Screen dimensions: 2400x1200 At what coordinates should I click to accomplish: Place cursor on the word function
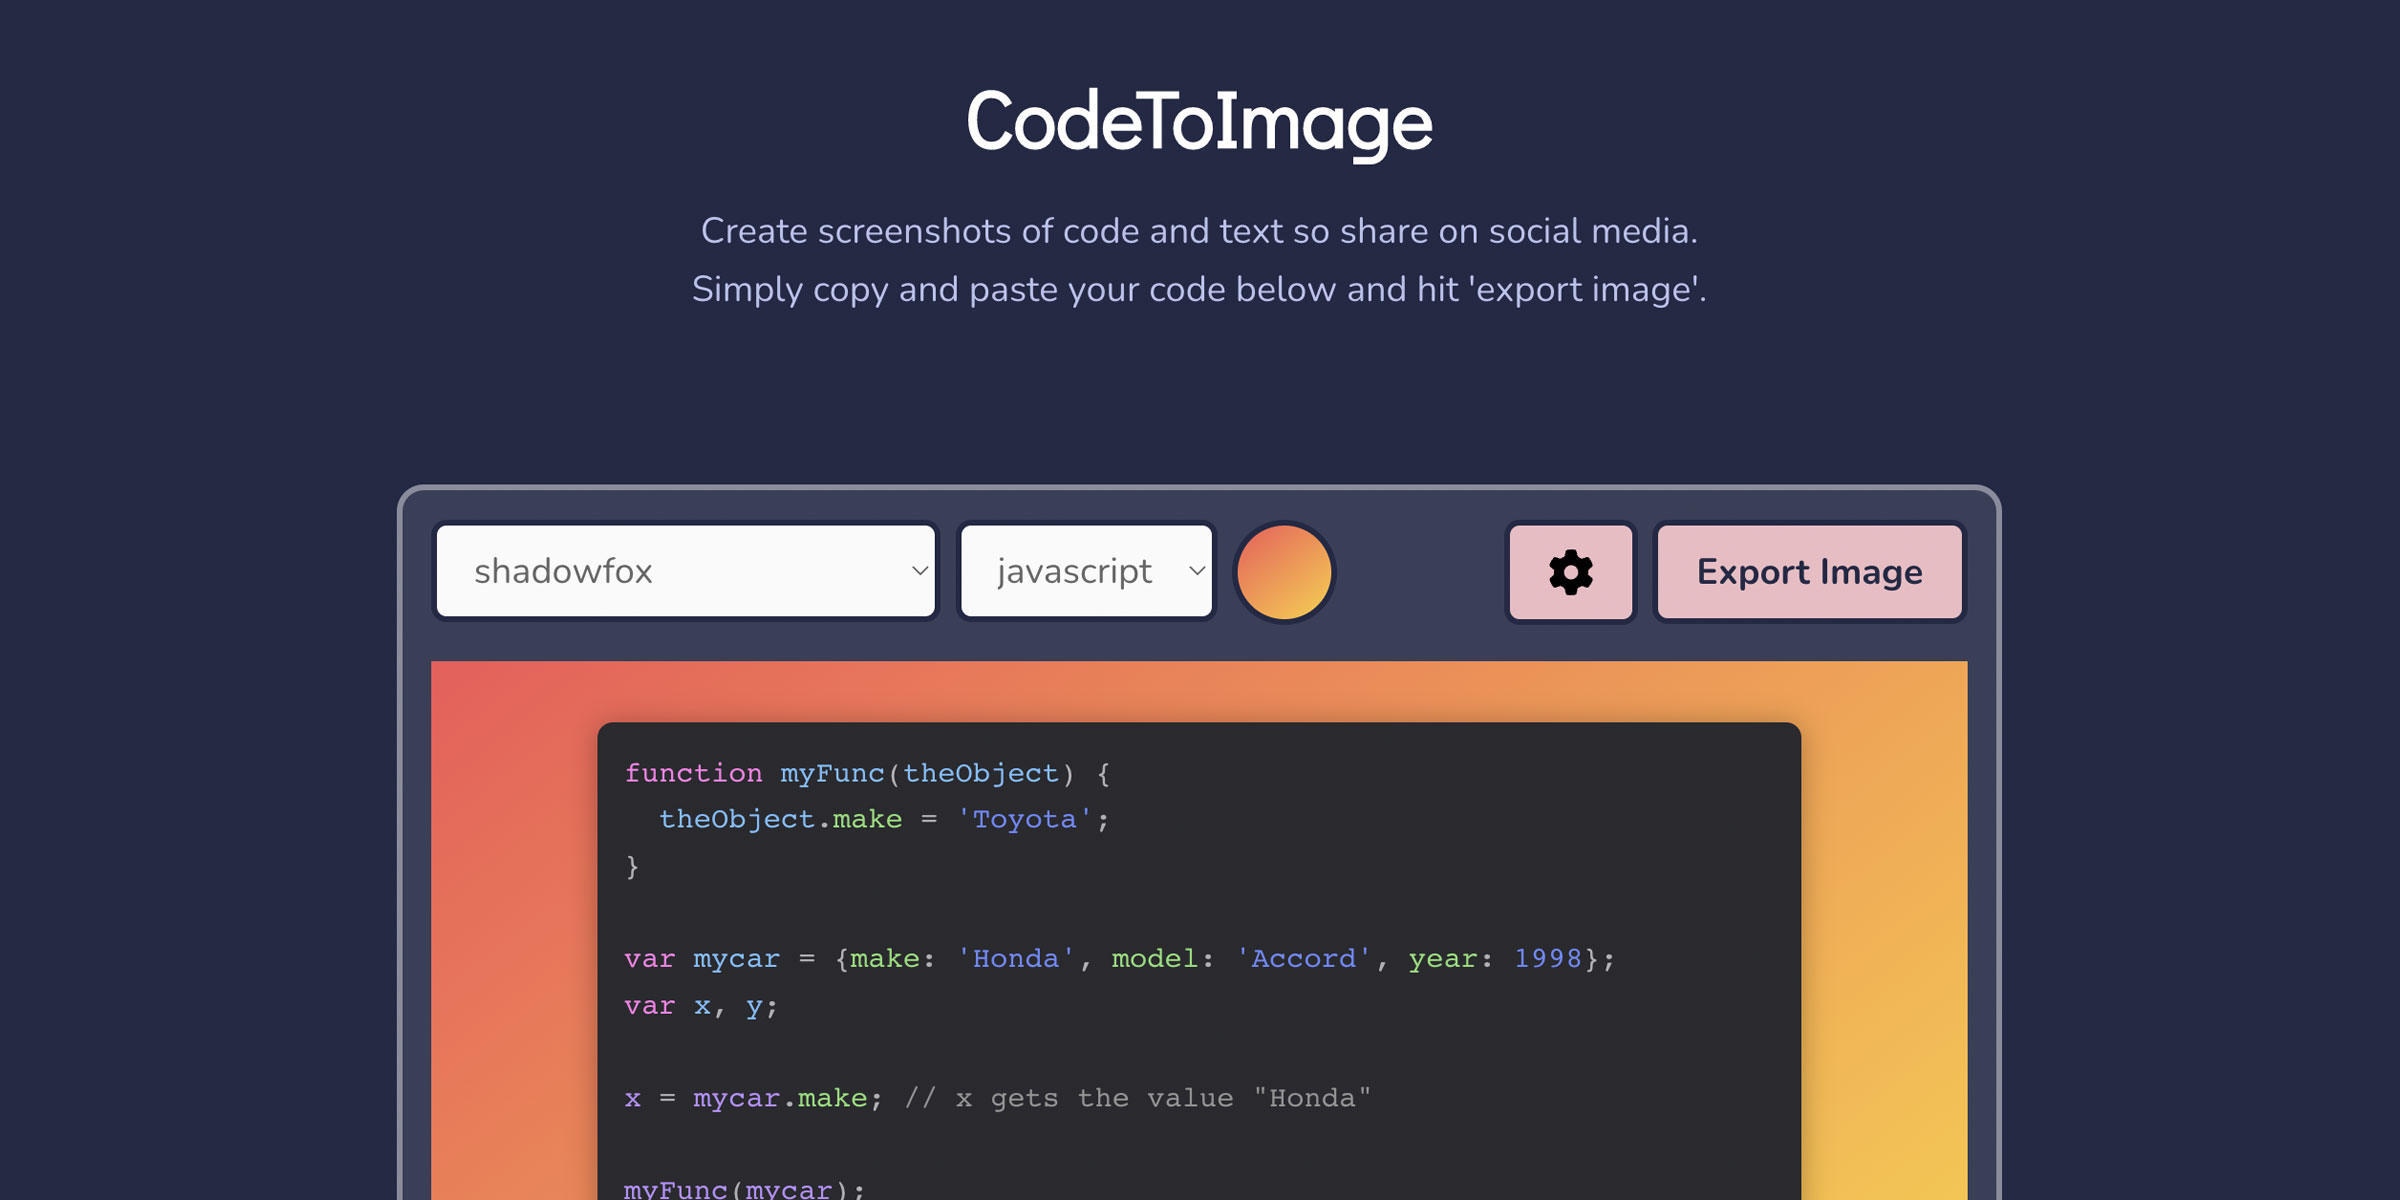pos(693,772)
